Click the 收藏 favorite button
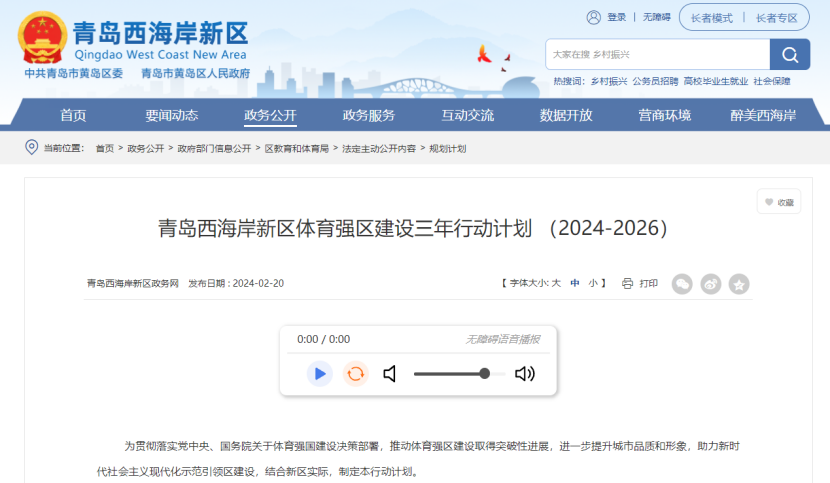Image resolution: width=830 pixels, height=483 pixels. tap(777, 202)
